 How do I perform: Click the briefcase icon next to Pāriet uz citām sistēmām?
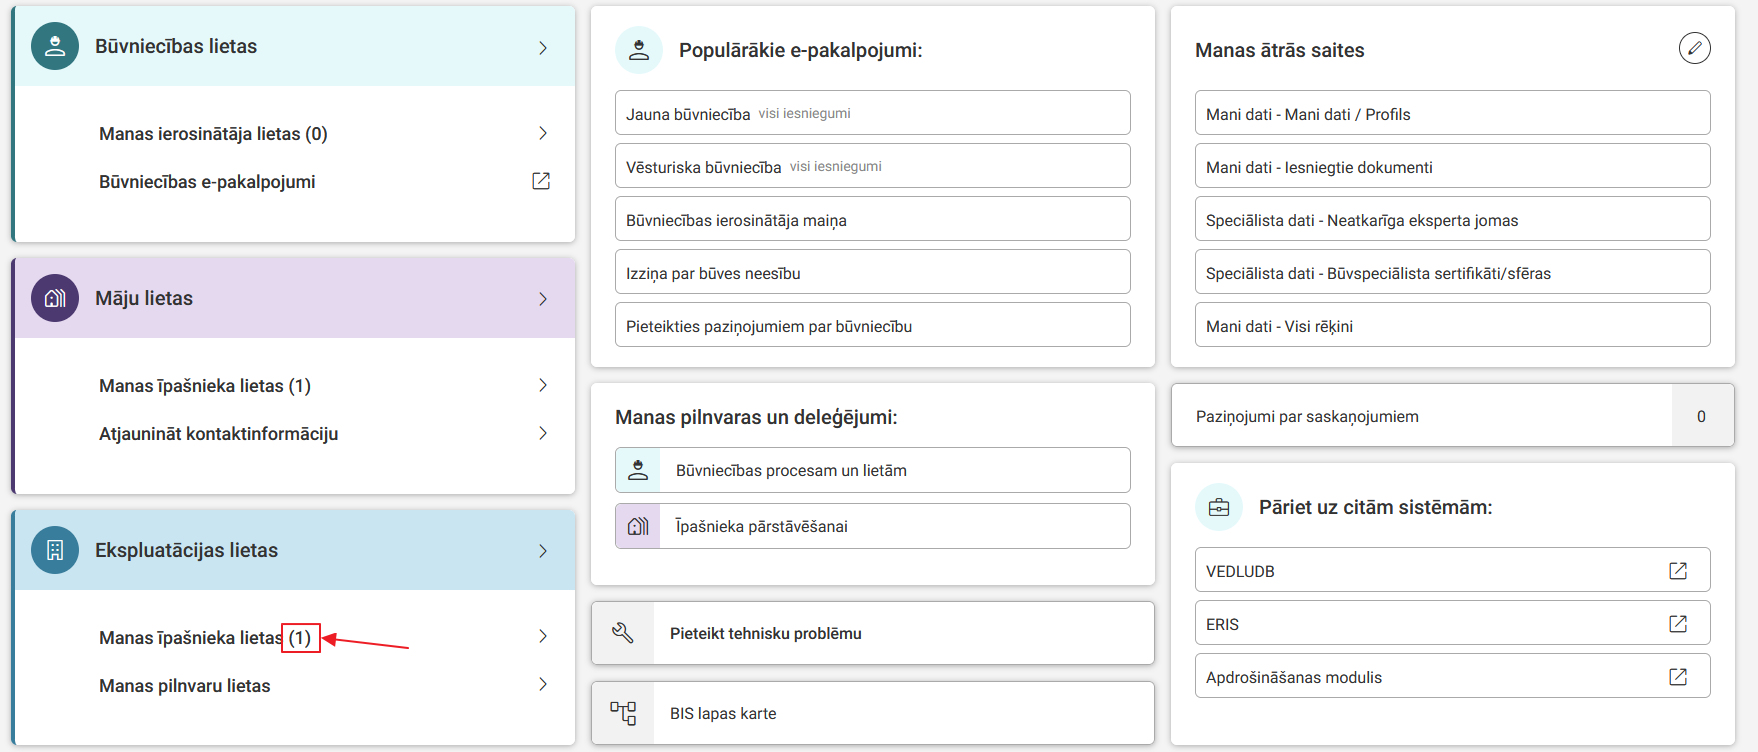coord(1219,507)
